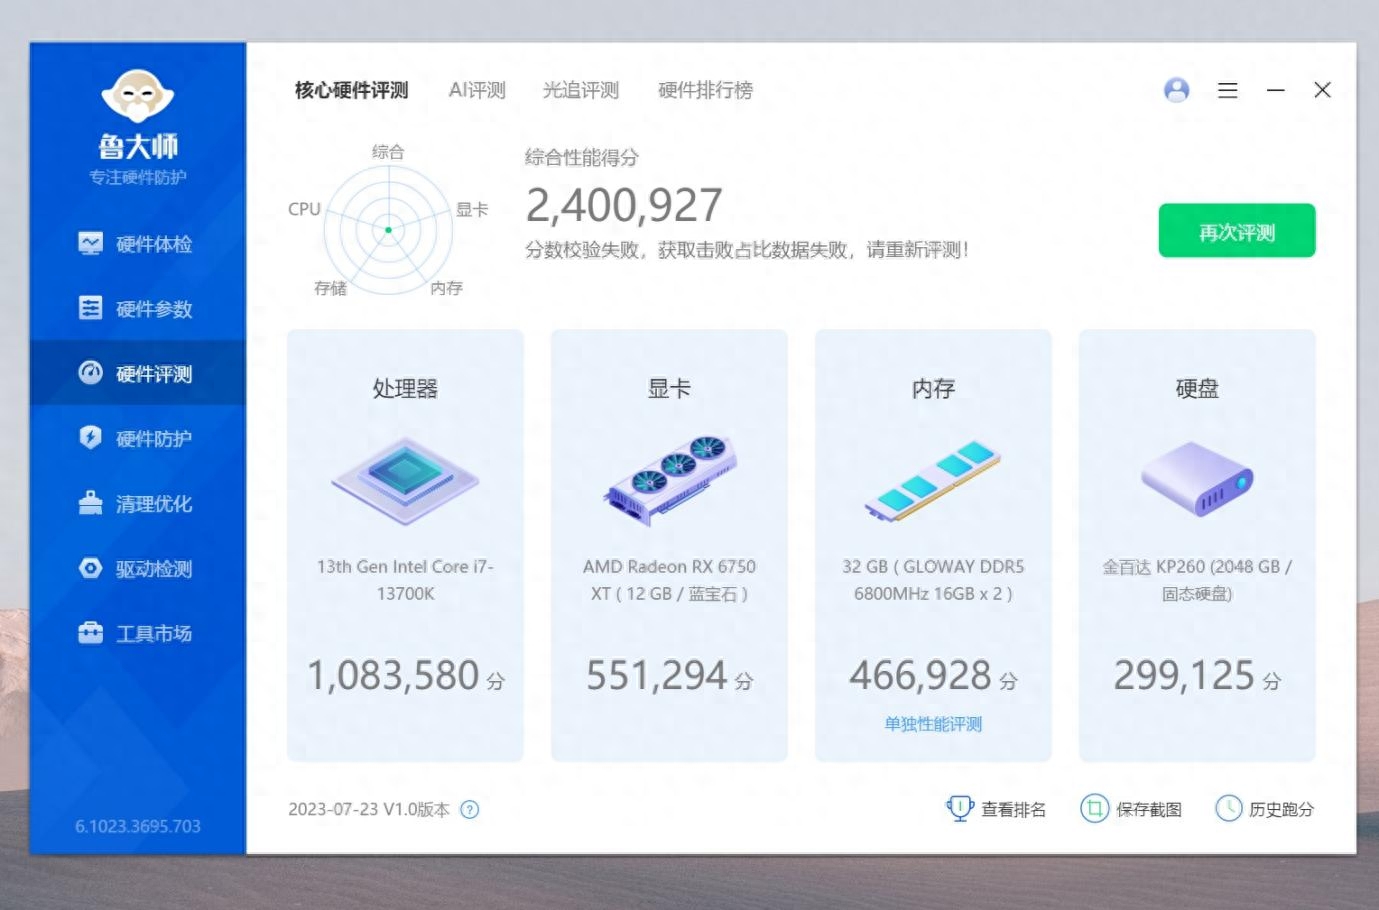
Task: Open 工具市场 in the sidebar
Action: [138, 633]
